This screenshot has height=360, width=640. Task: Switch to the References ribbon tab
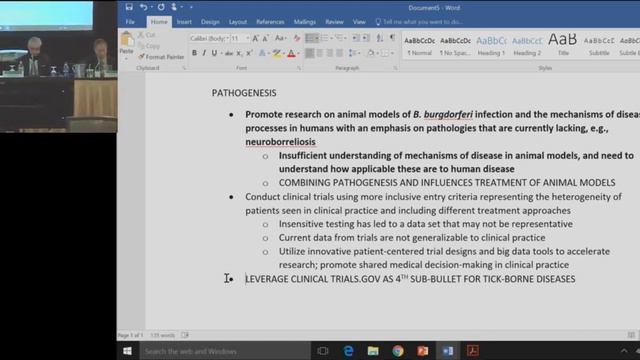click(x=270, y=22)
